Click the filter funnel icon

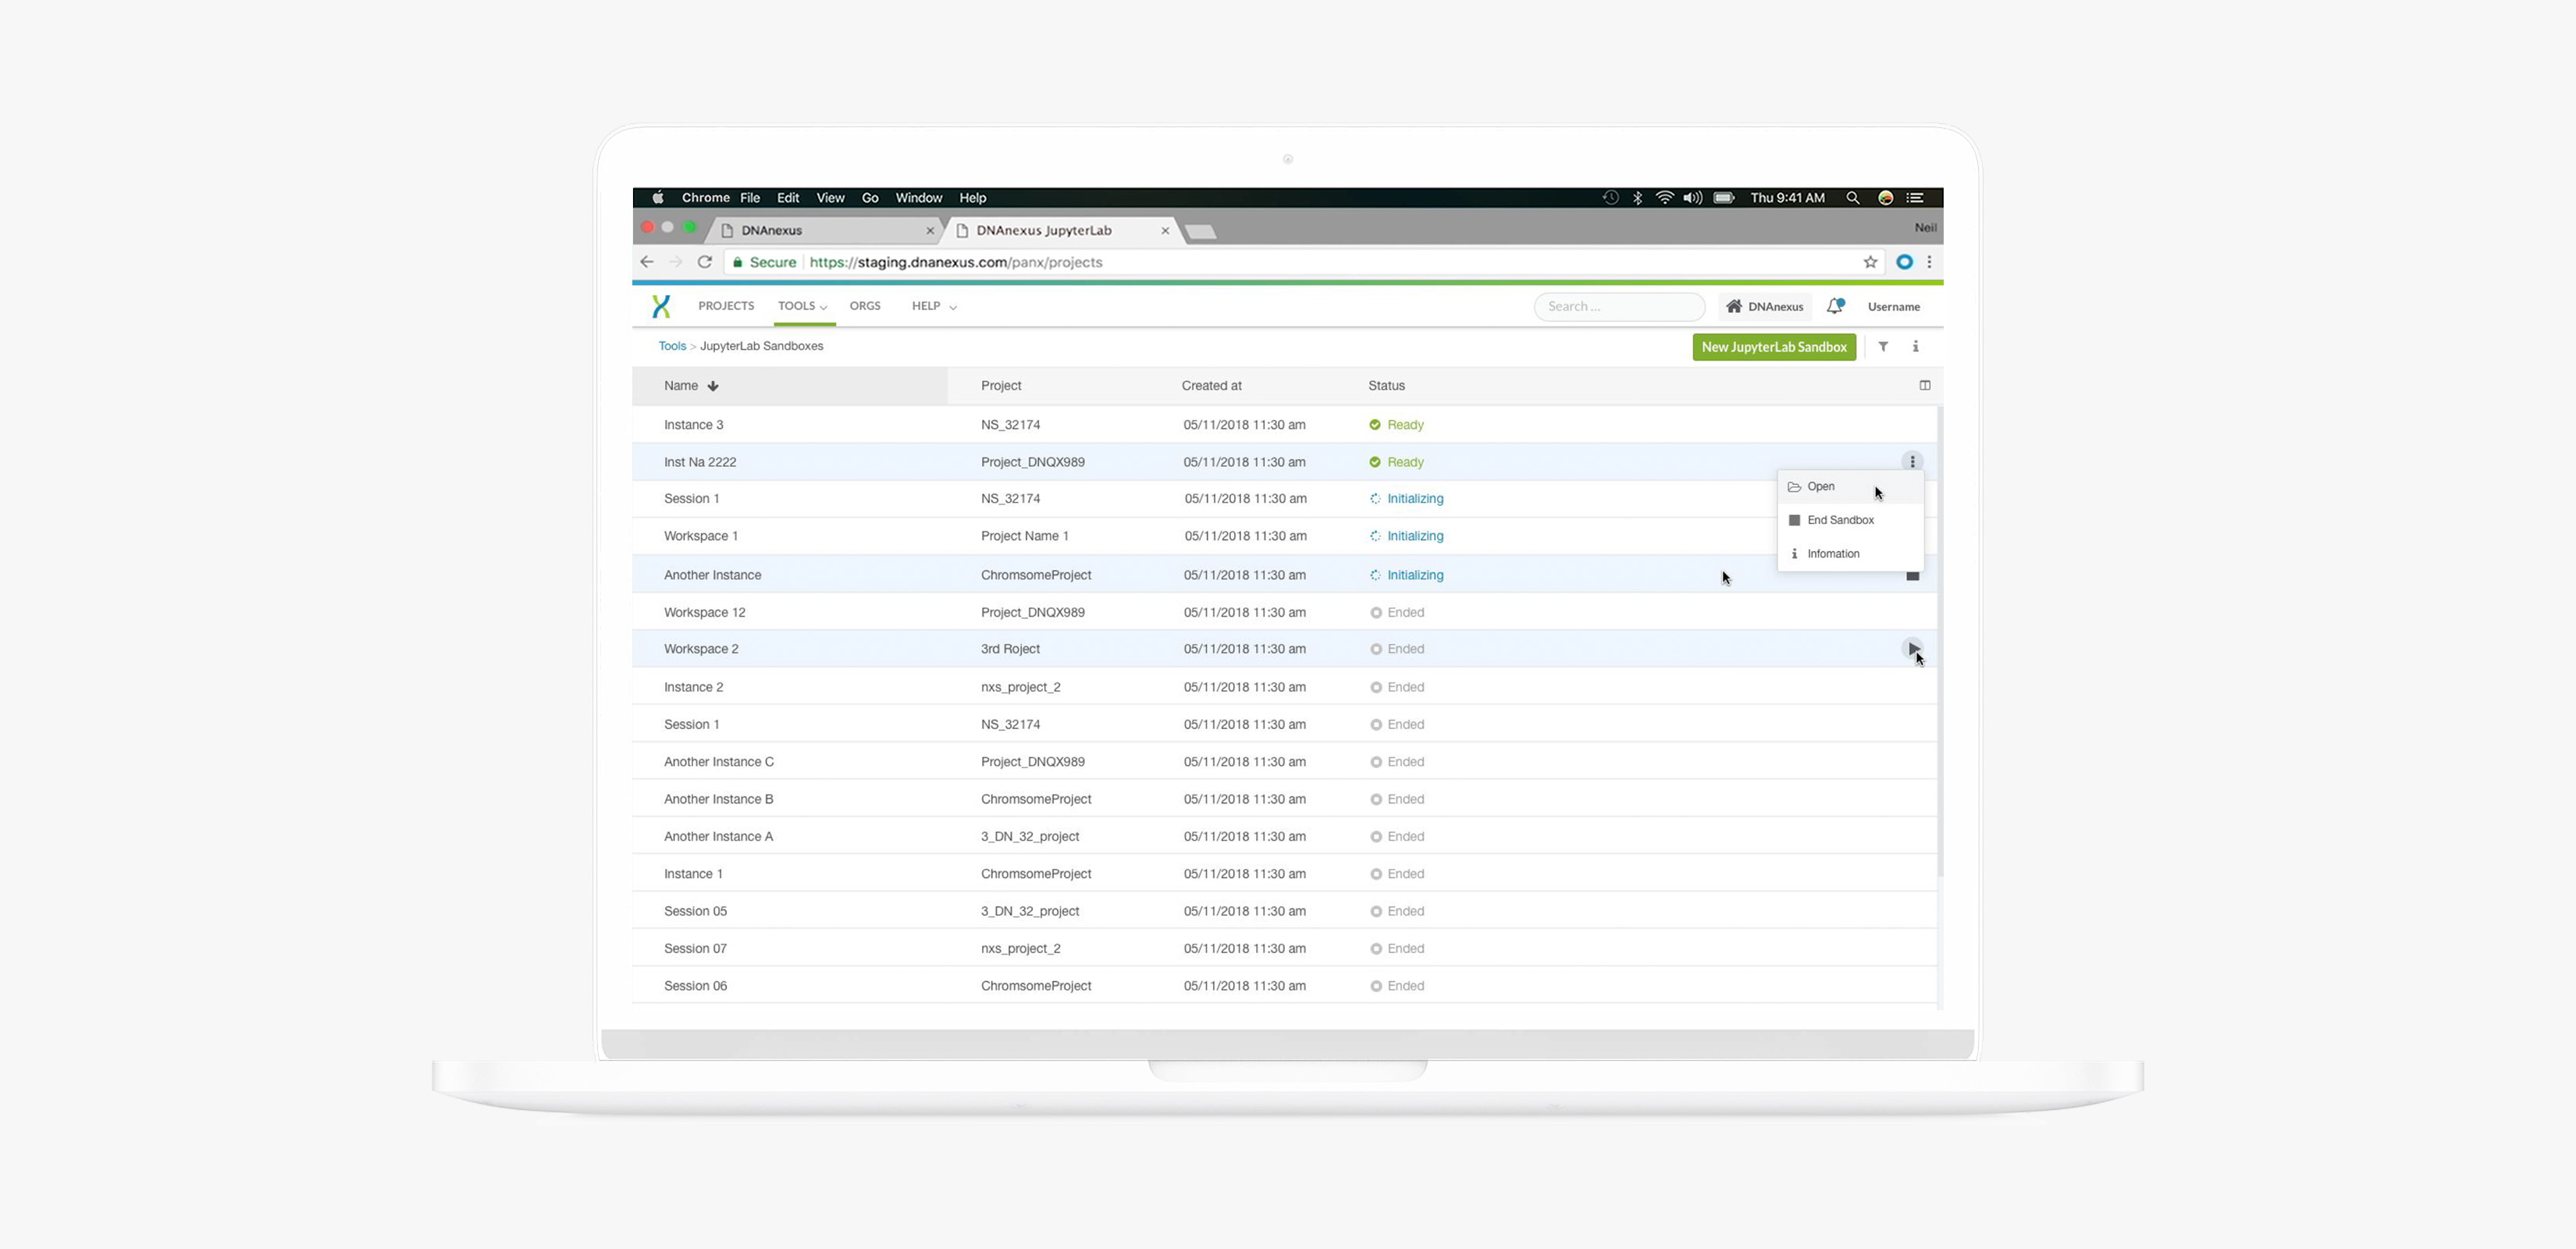(x=1883, y=347)
